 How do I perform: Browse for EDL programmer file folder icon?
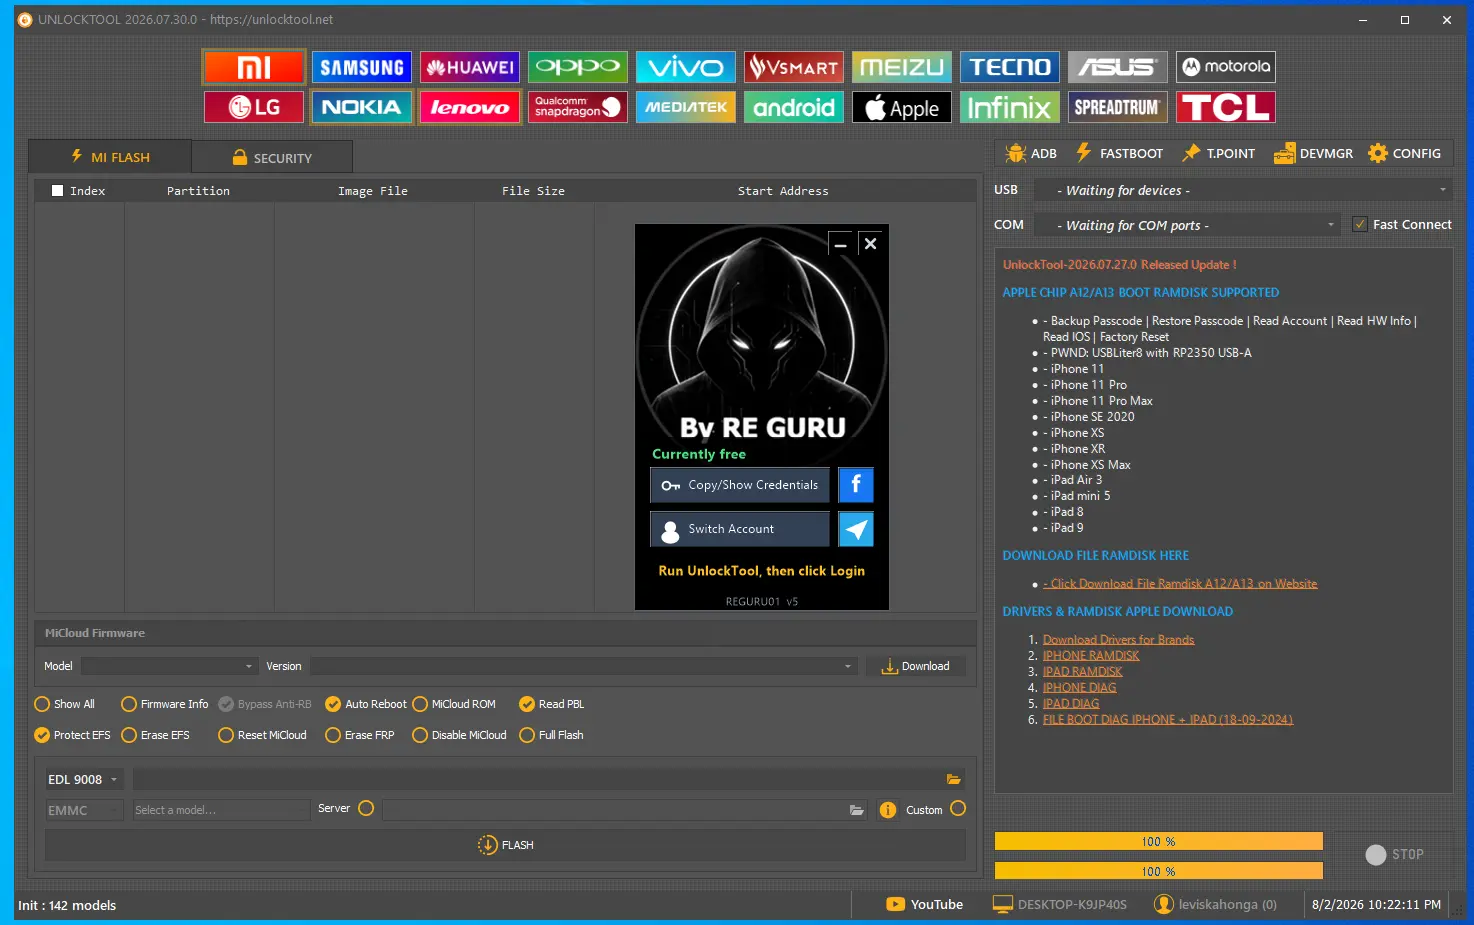click(x=954, y=779)
